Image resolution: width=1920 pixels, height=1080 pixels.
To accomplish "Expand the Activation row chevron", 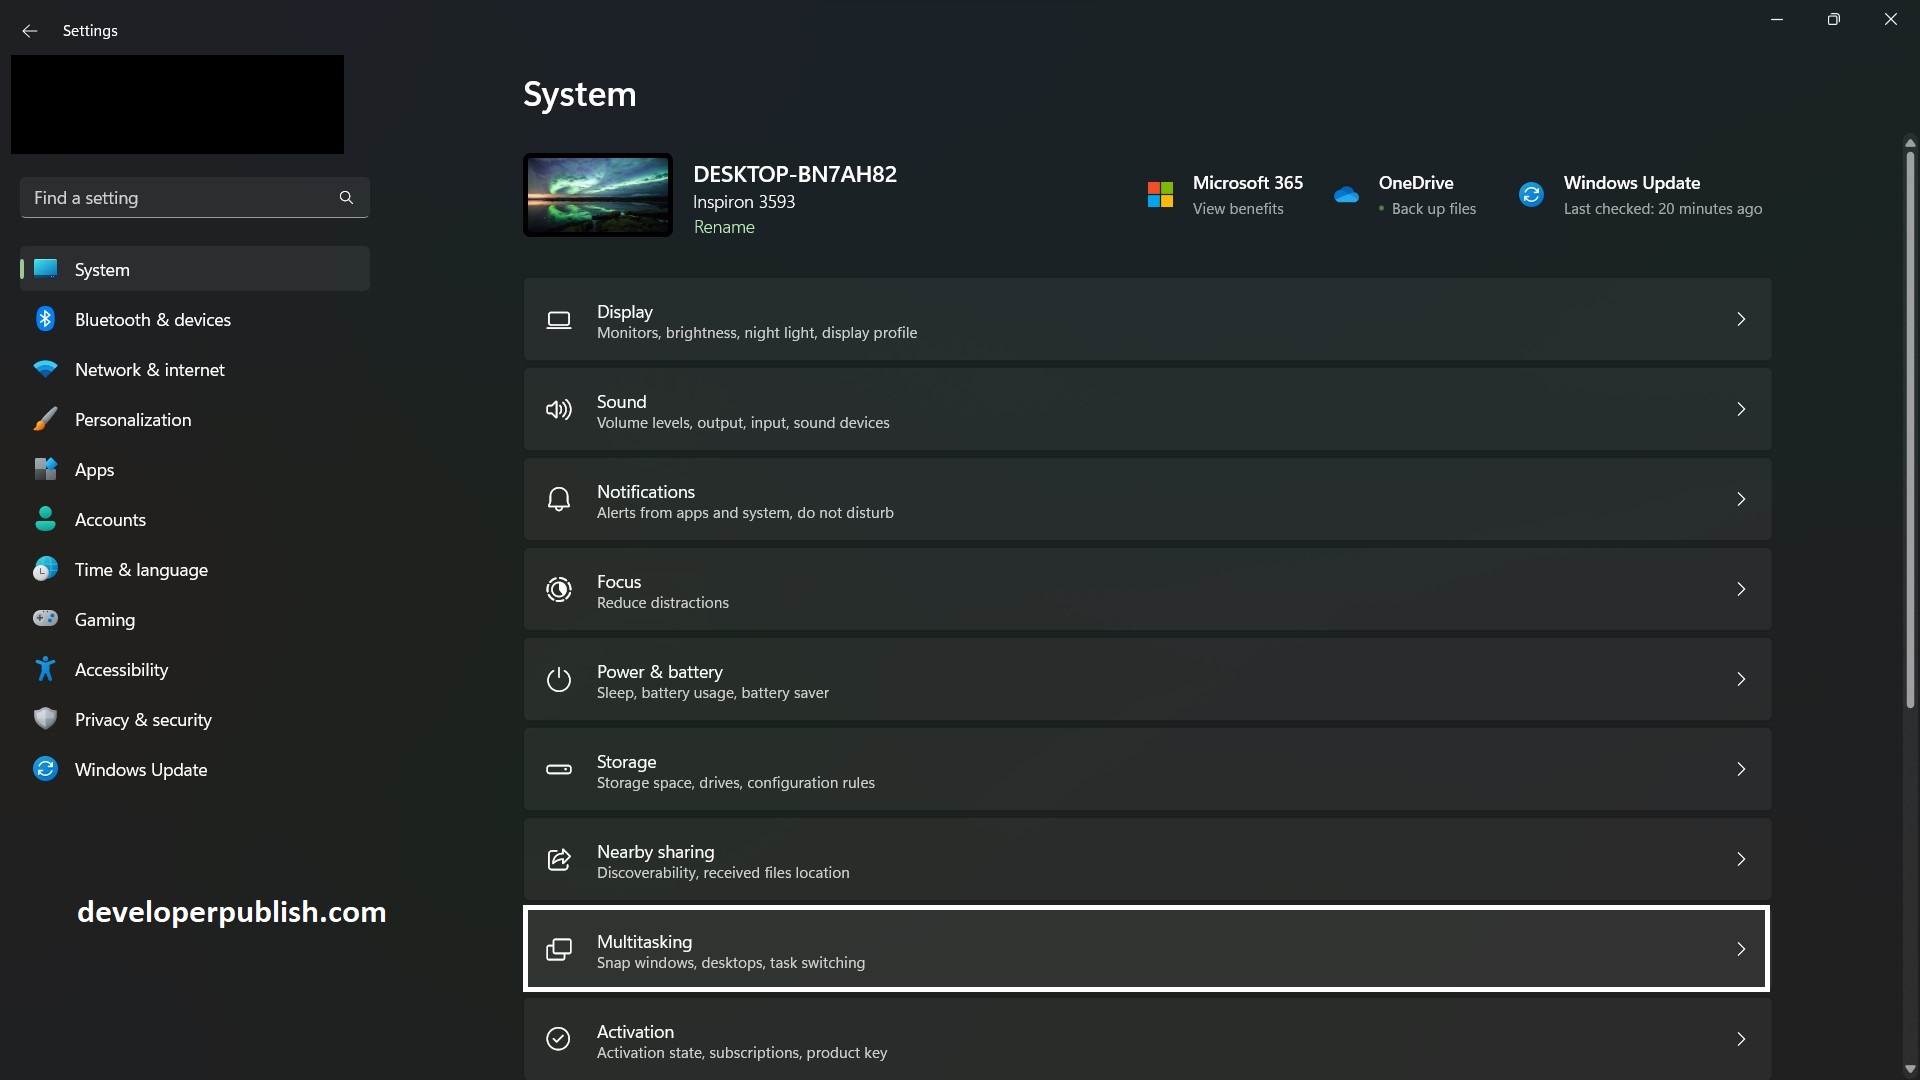I will (1741, 1039).
